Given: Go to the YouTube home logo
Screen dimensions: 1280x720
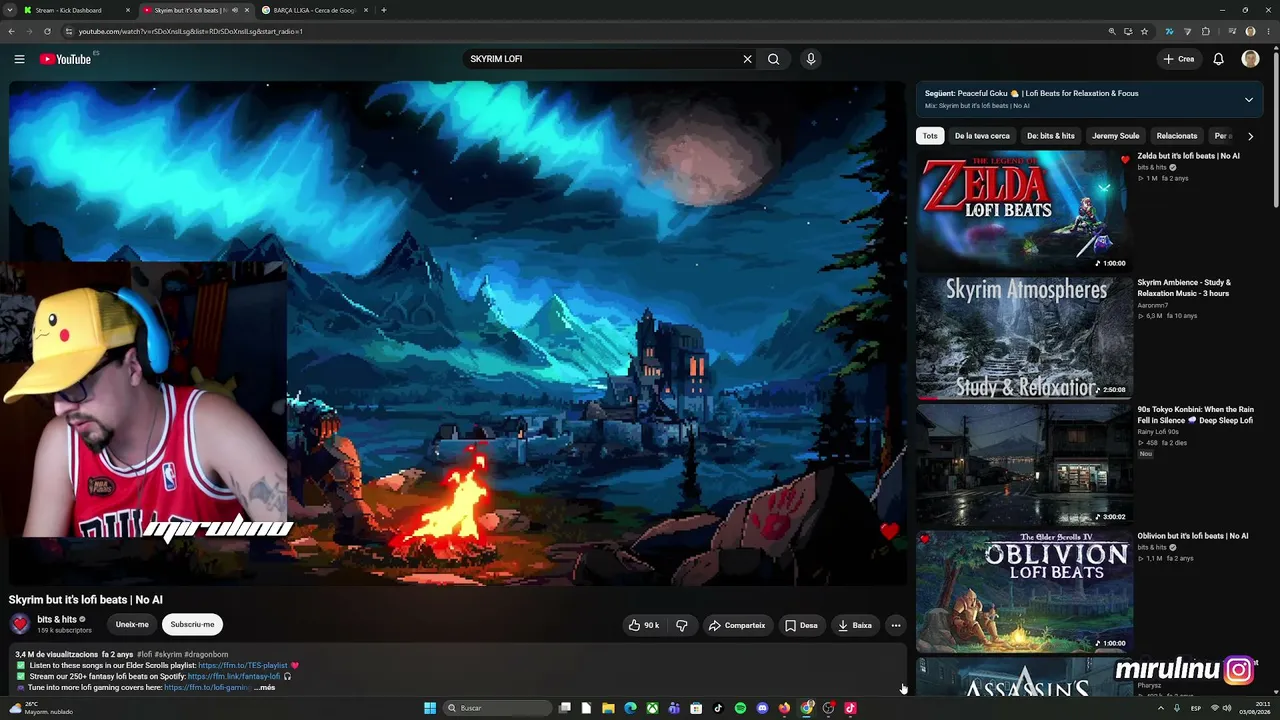Looking at the screenshot, I should click(x=65, y=59).
